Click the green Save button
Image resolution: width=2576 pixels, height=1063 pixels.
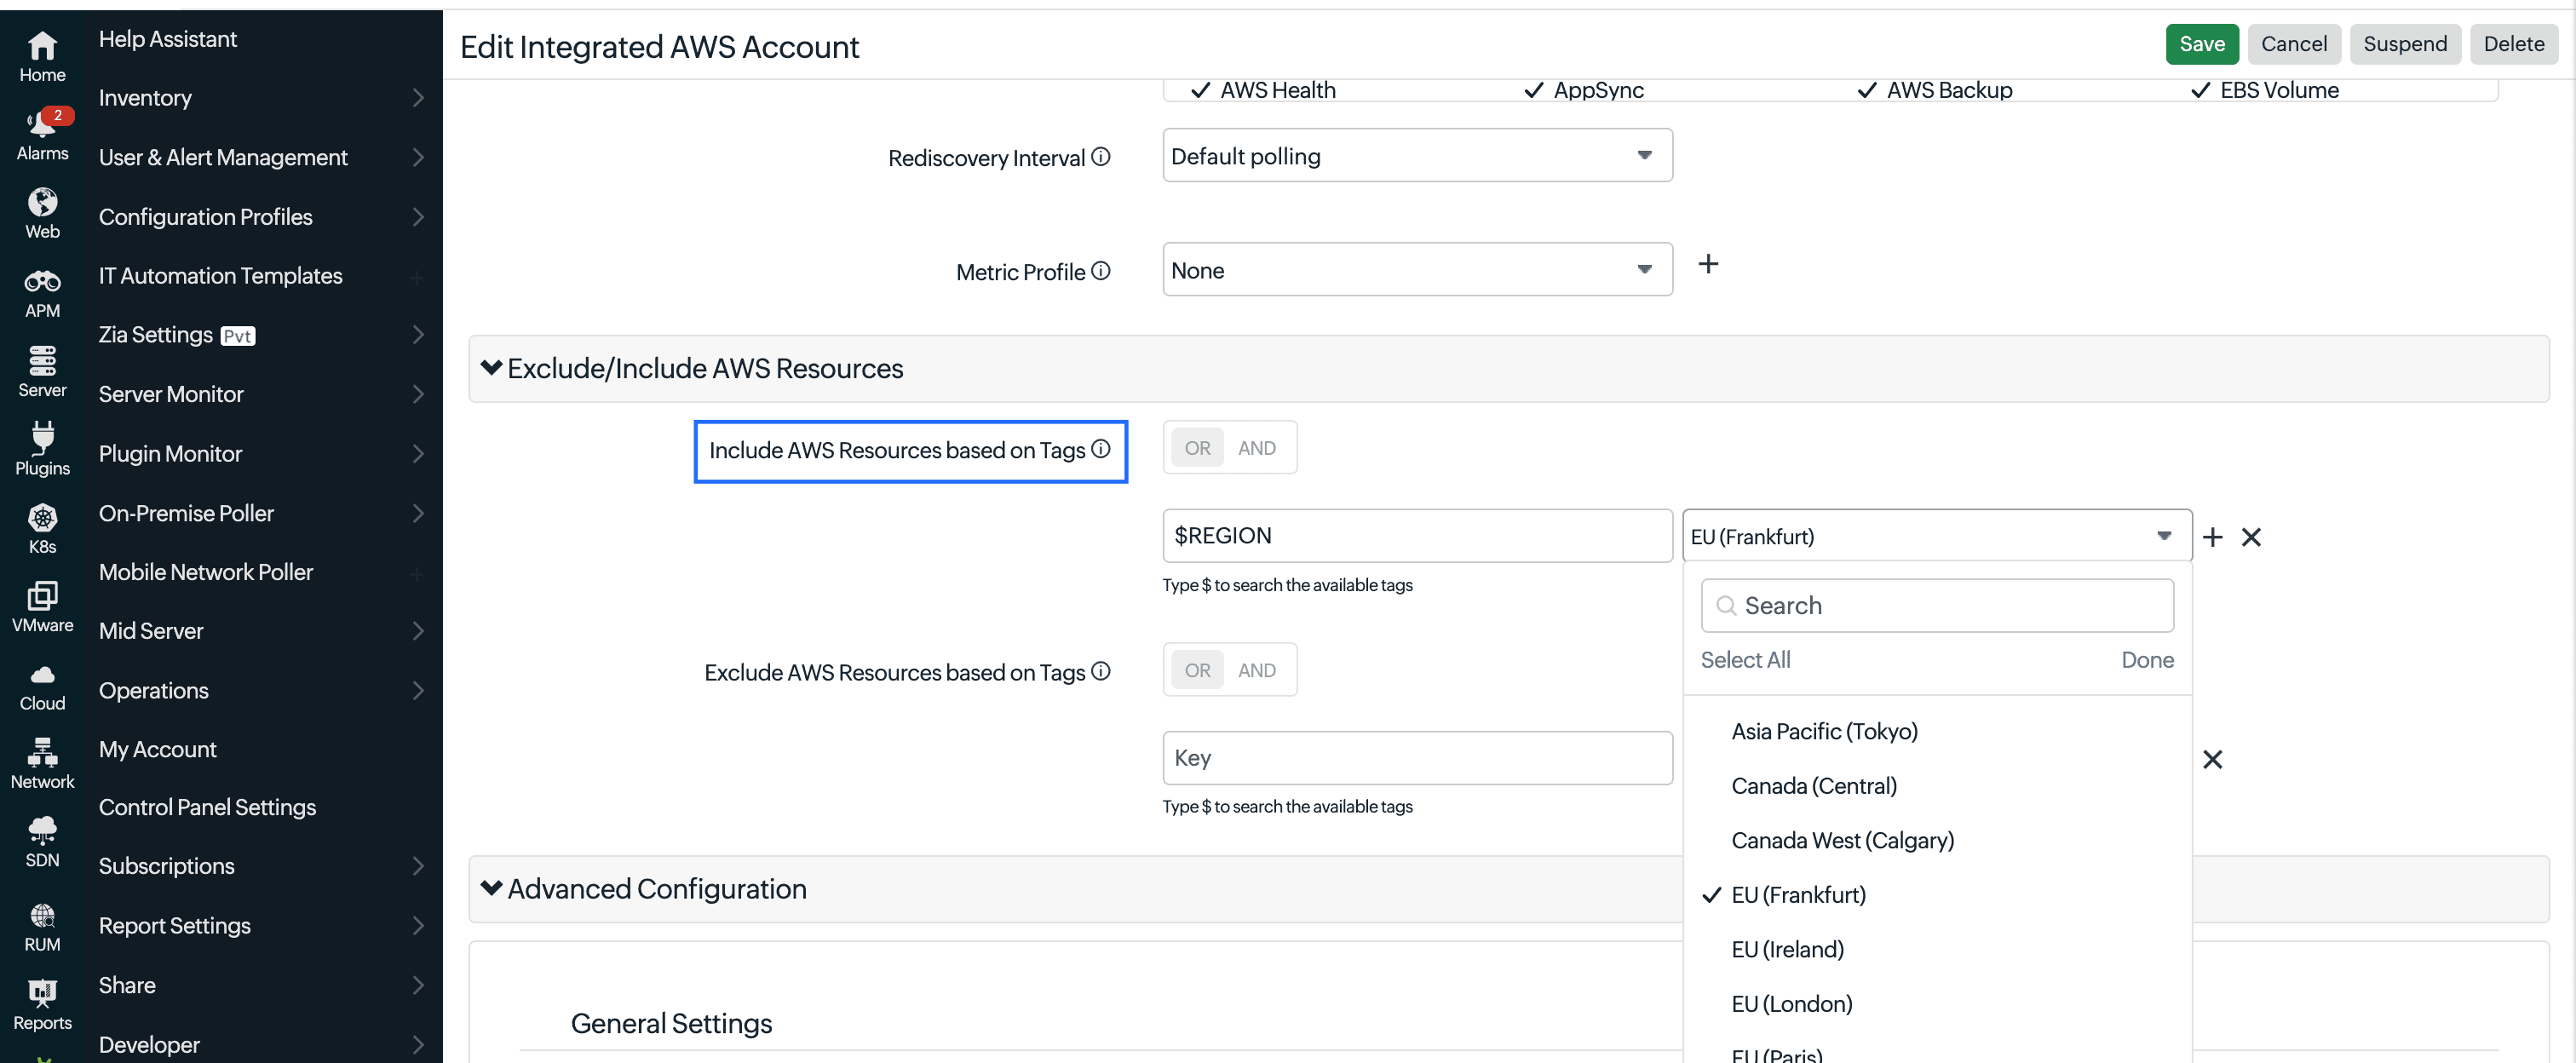pos(2201,44)
